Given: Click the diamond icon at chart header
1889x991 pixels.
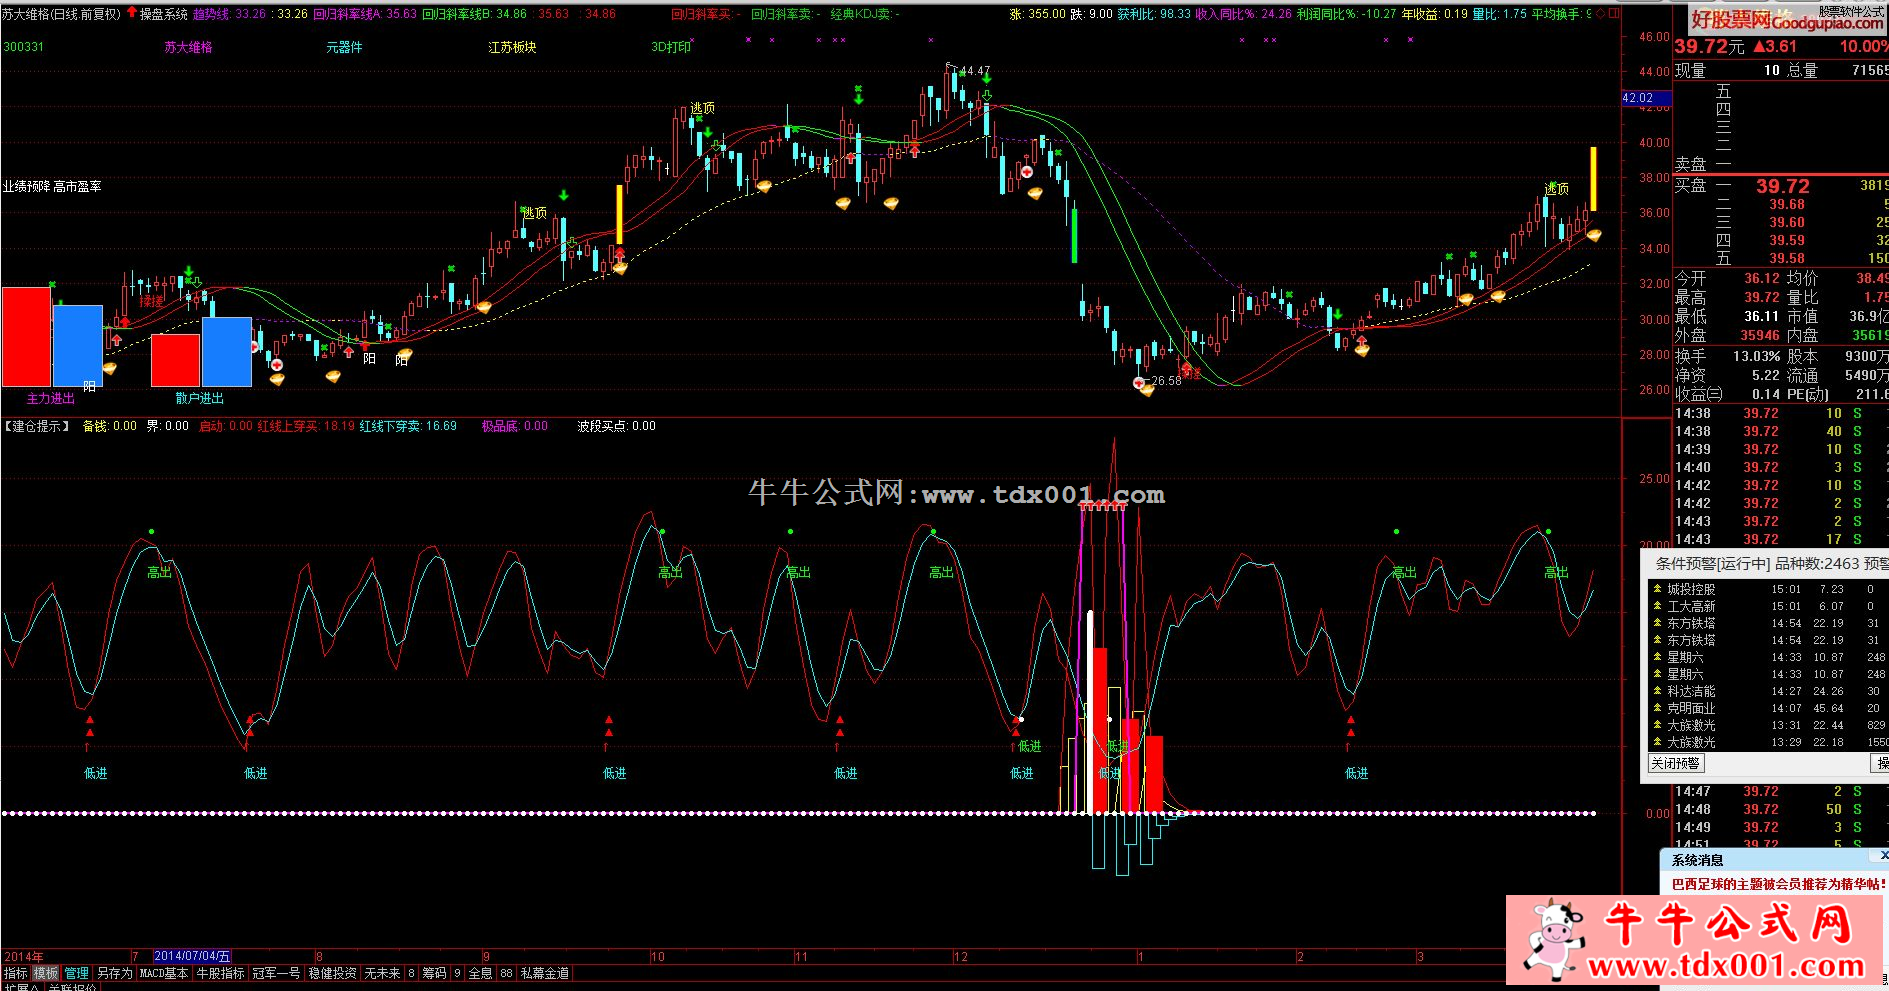Looking at the screenshot, I should [1601, 14].
